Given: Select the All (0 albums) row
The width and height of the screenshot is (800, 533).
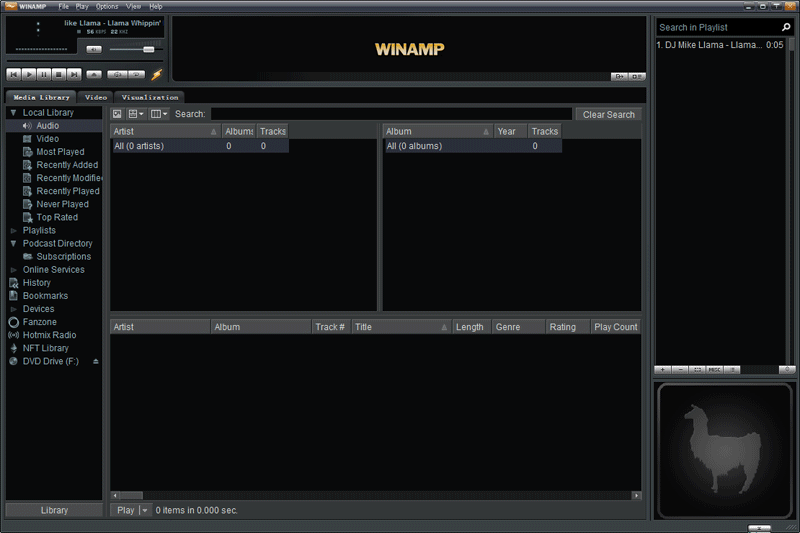Looking at the screenshot, I should tap(472, 146).
